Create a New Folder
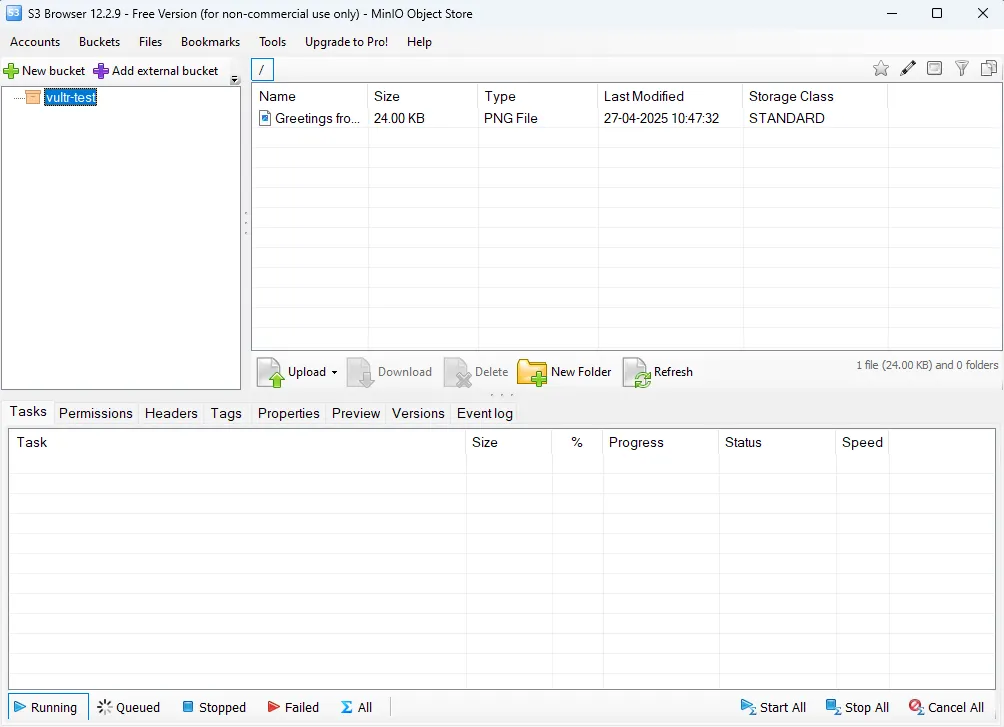Viewport: 1004px width, 727px height. [564, 372]
